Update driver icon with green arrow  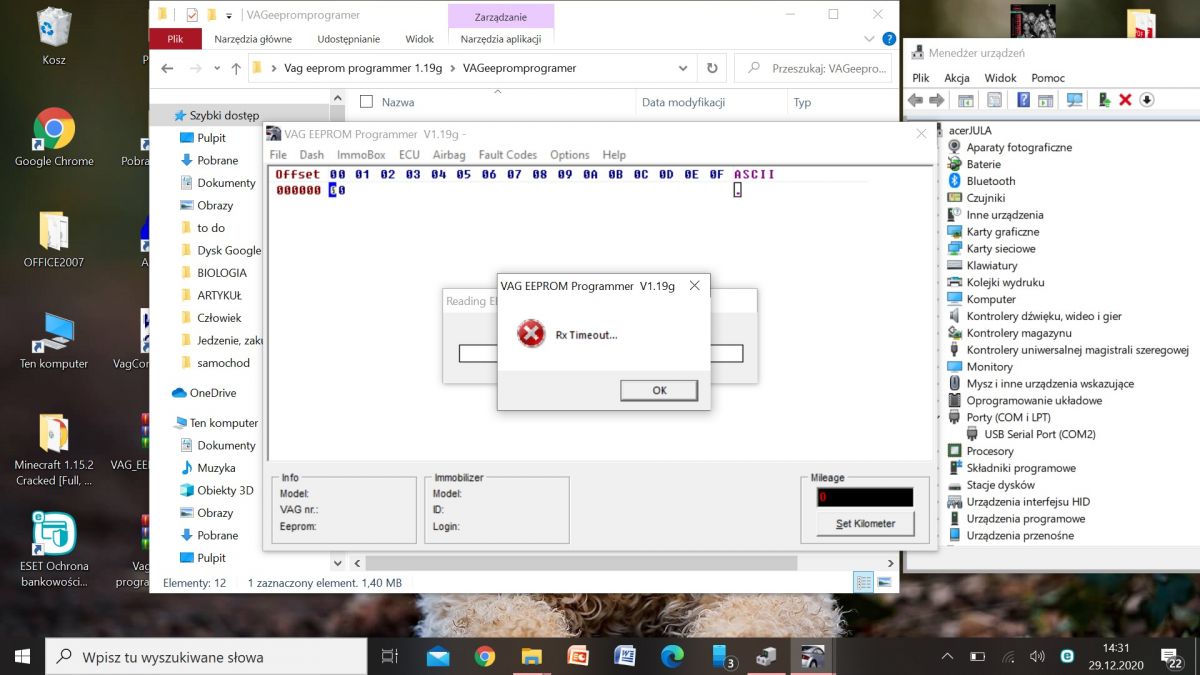pyautogui.click(x=1104, y=100)
